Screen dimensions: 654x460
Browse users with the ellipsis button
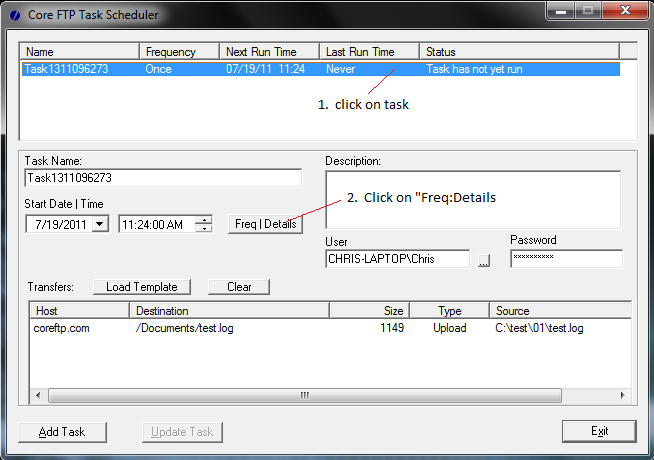pos(485,260)
